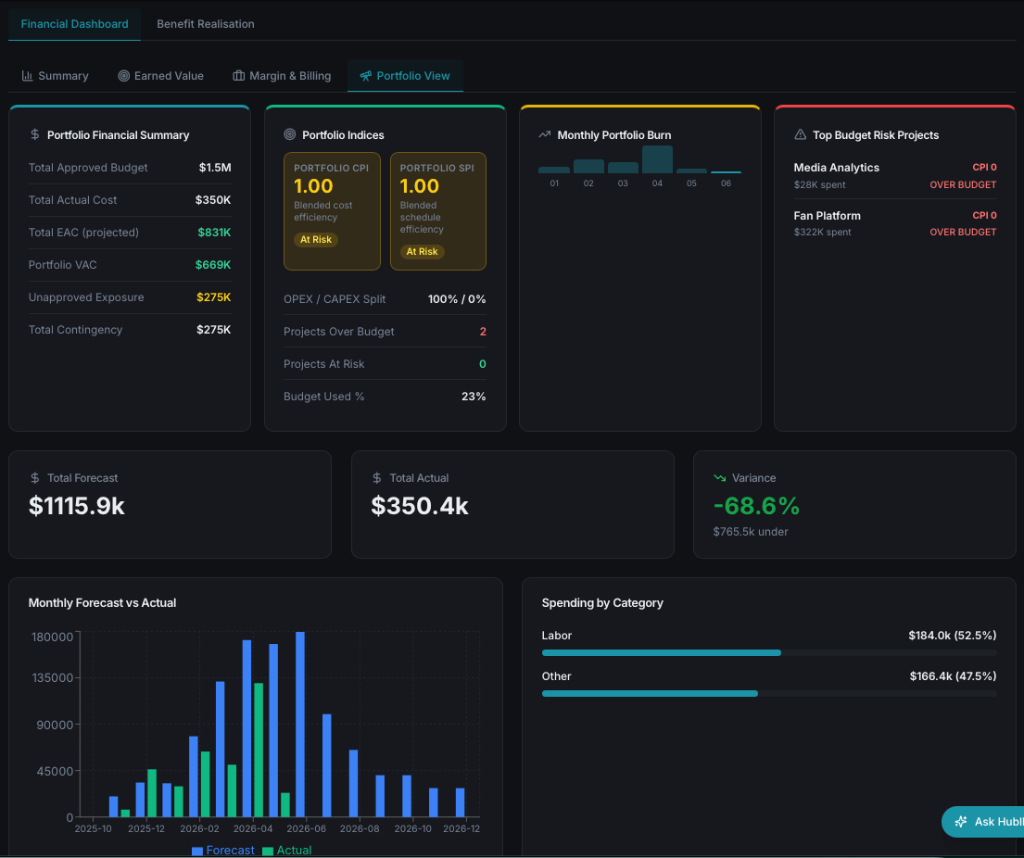Open the Media Analytics risk project
The height and width of the screenshot is (858, 1024).
[x=895, y=176]
